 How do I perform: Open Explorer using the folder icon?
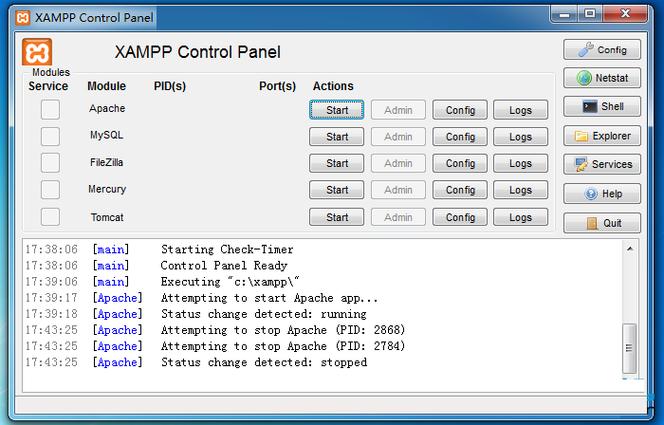[x=602, y=136]
